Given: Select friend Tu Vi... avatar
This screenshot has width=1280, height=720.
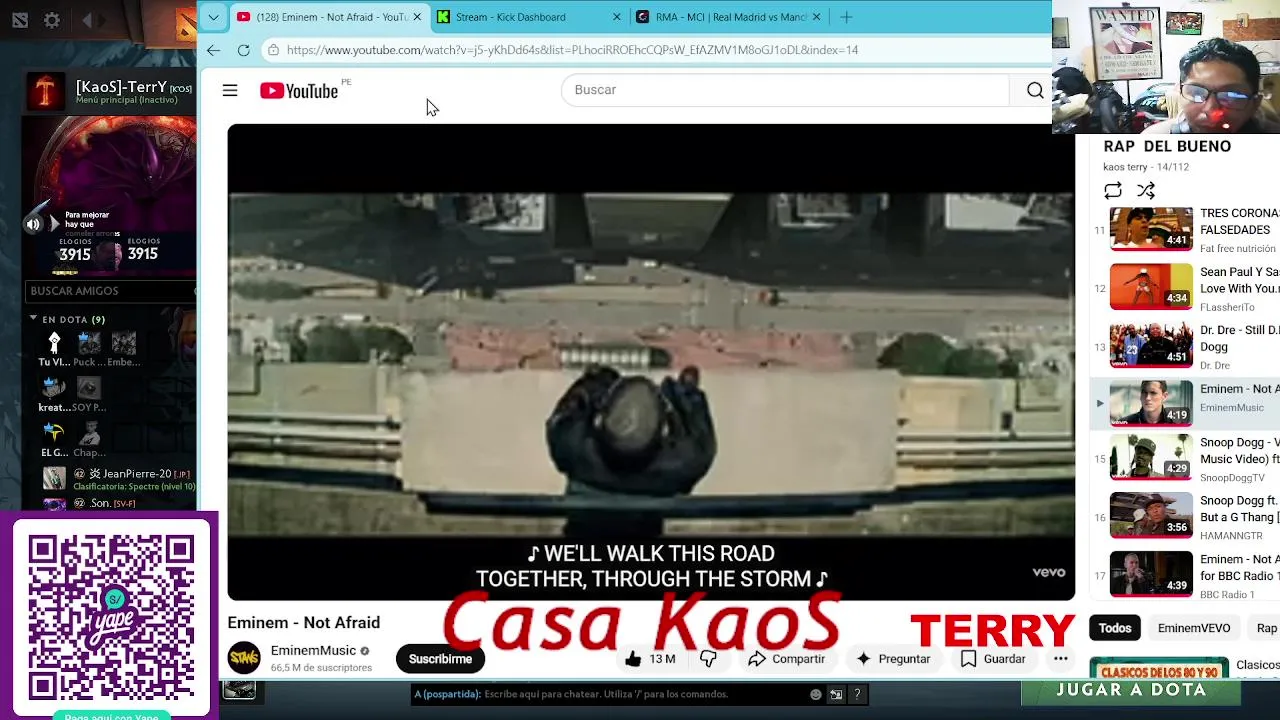Looking at the screenshot, I should [x=54, y=343].
